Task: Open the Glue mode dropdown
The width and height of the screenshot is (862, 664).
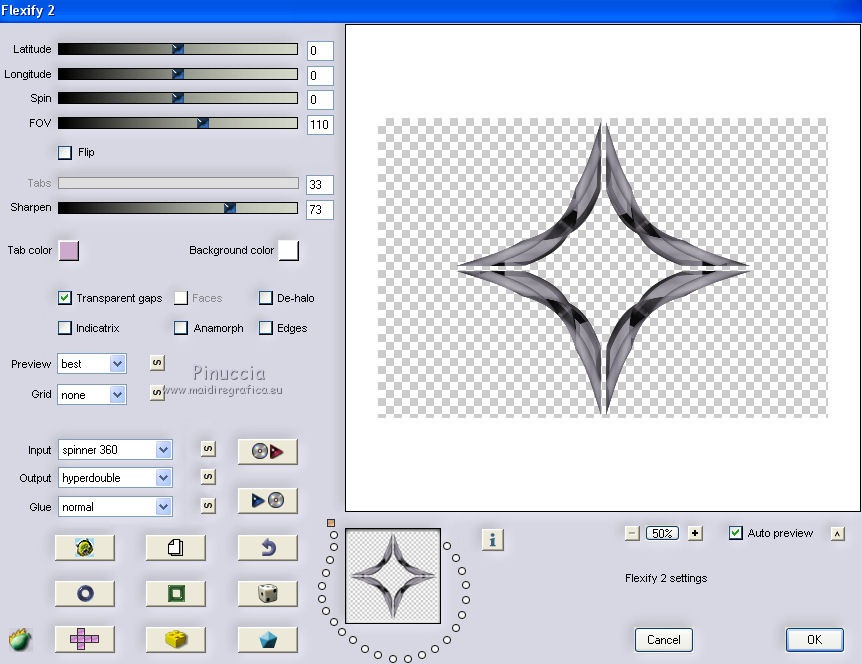Action: point(115,507)
